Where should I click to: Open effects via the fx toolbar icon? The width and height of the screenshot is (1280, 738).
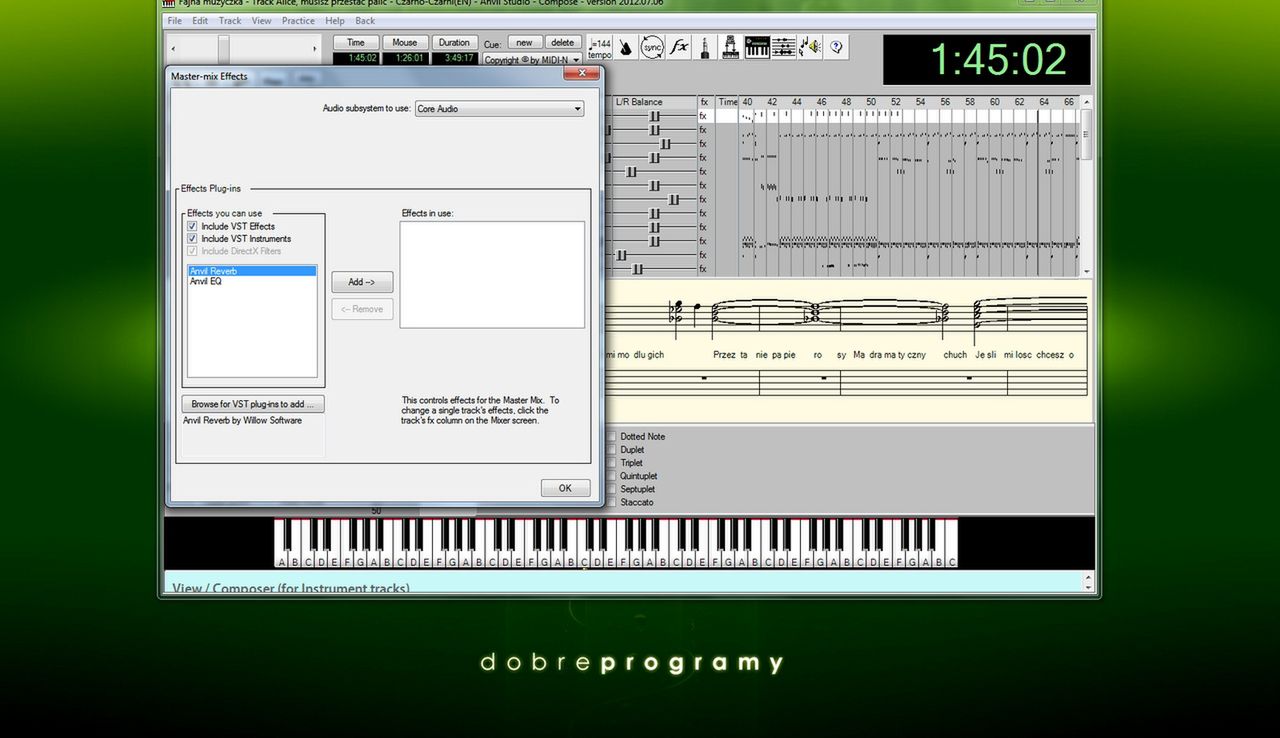pos(680,47)
